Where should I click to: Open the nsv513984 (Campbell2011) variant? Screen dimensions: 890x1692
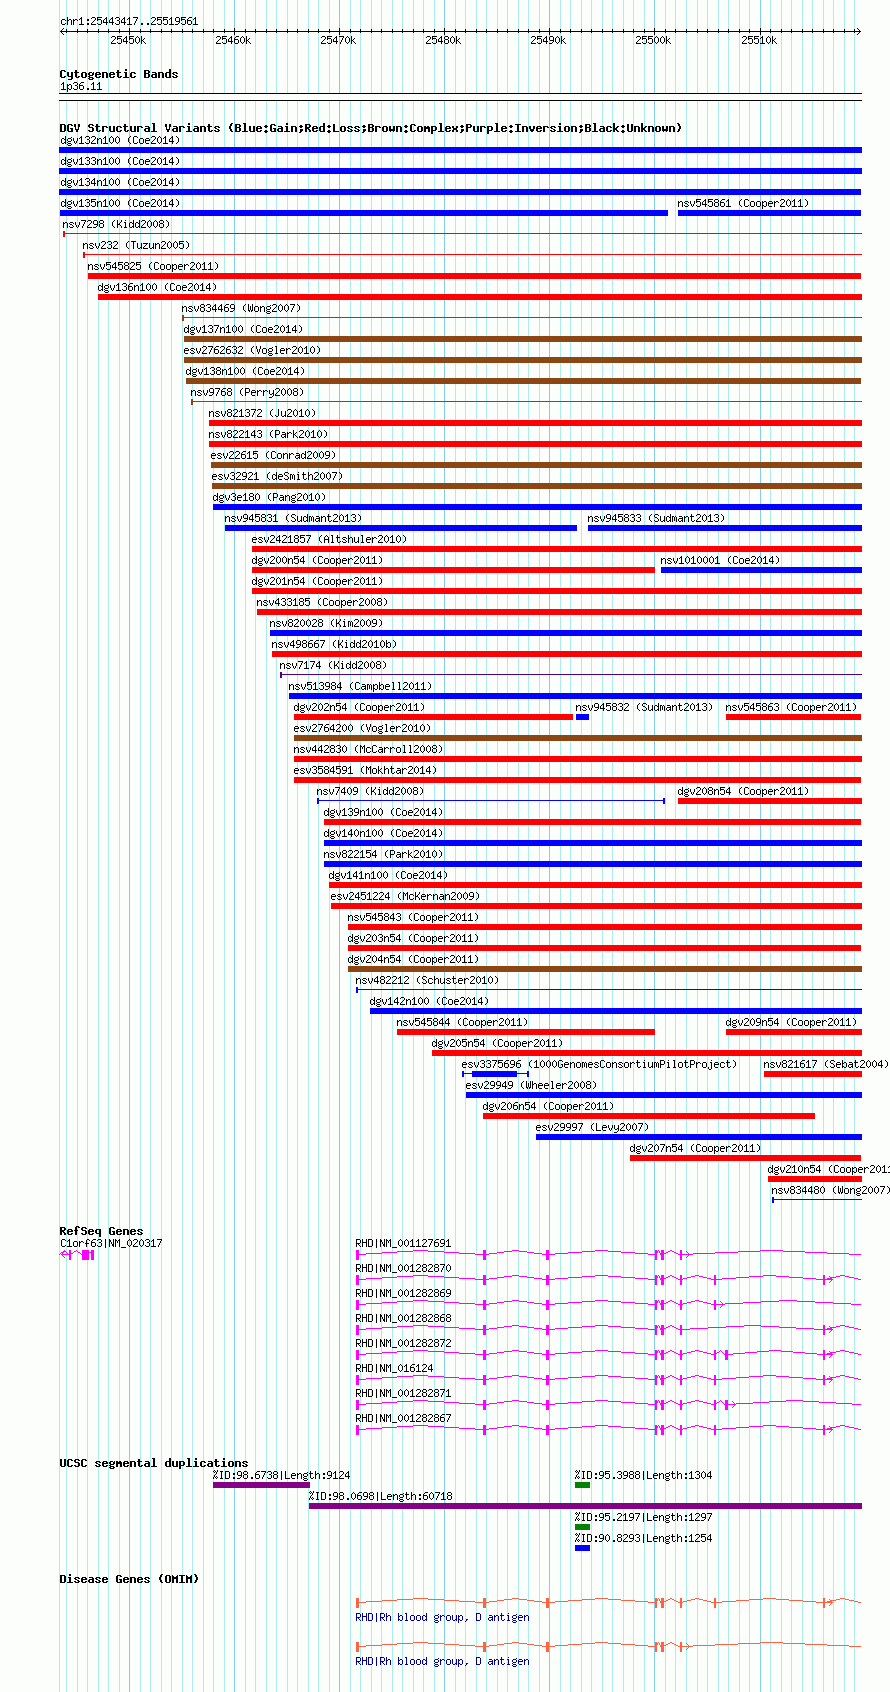pos(360,686)
